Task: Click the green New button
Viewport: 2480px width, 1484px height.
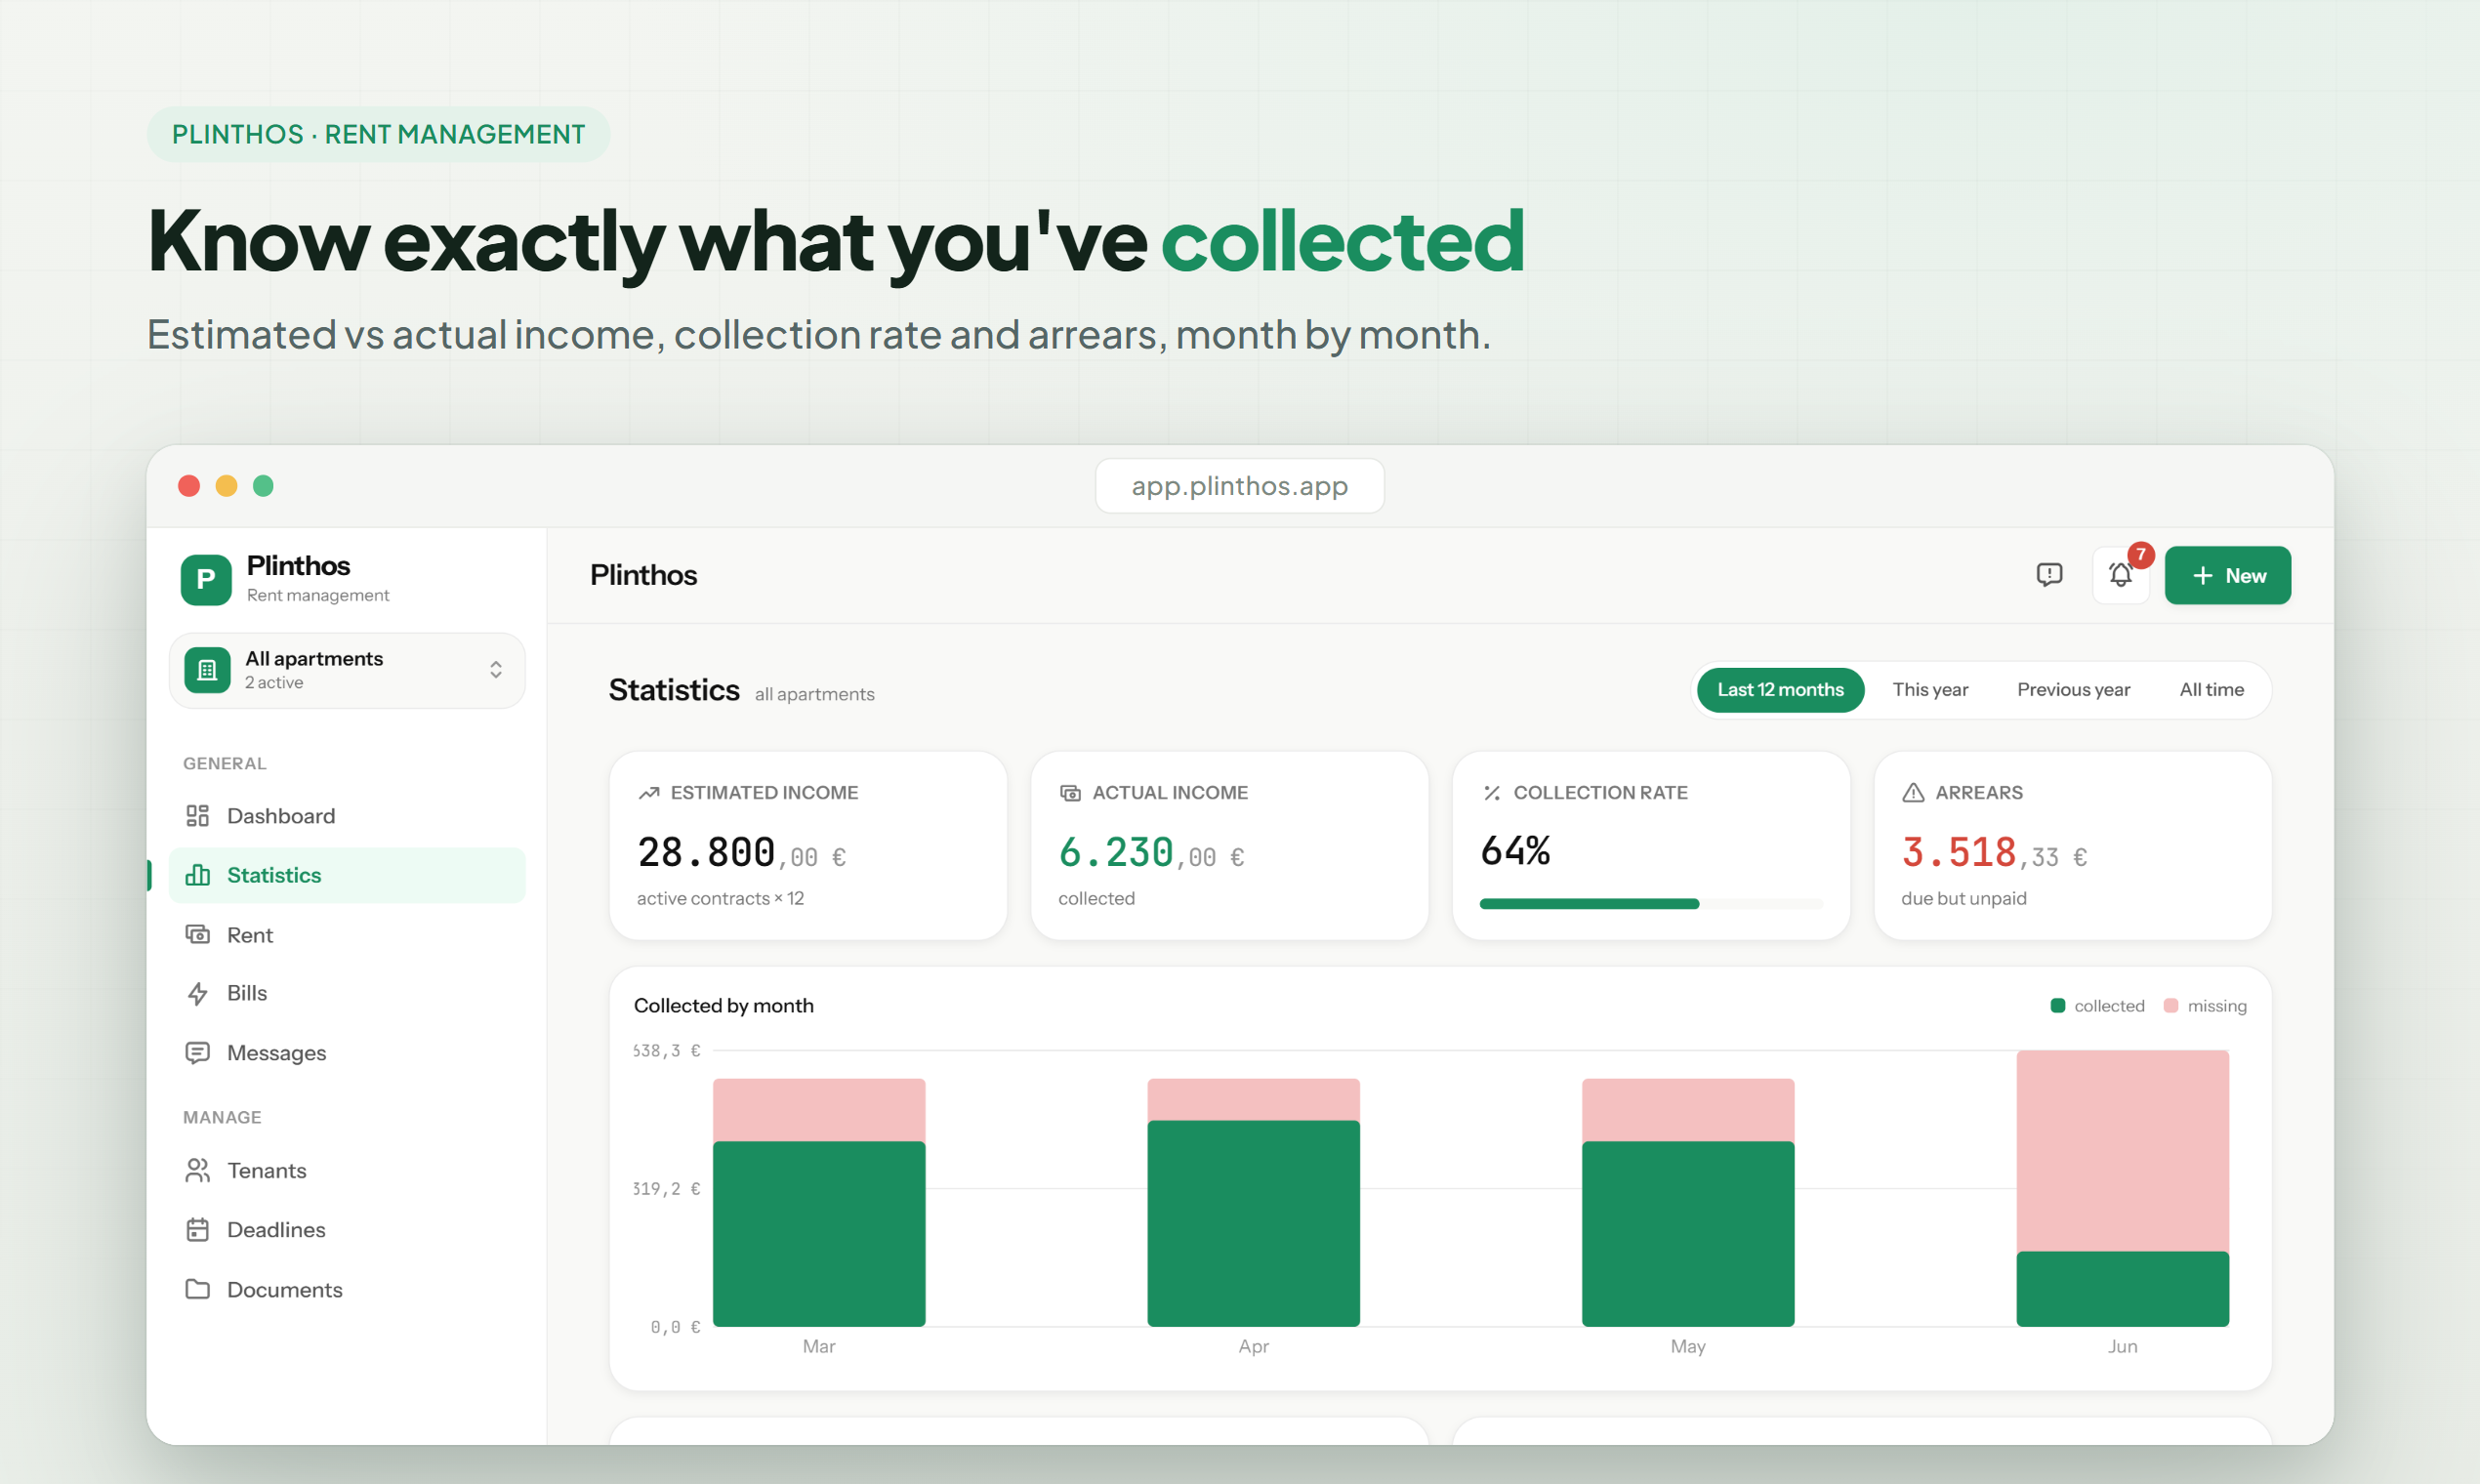Action: pyautogui.click(x=2227, y=575)
